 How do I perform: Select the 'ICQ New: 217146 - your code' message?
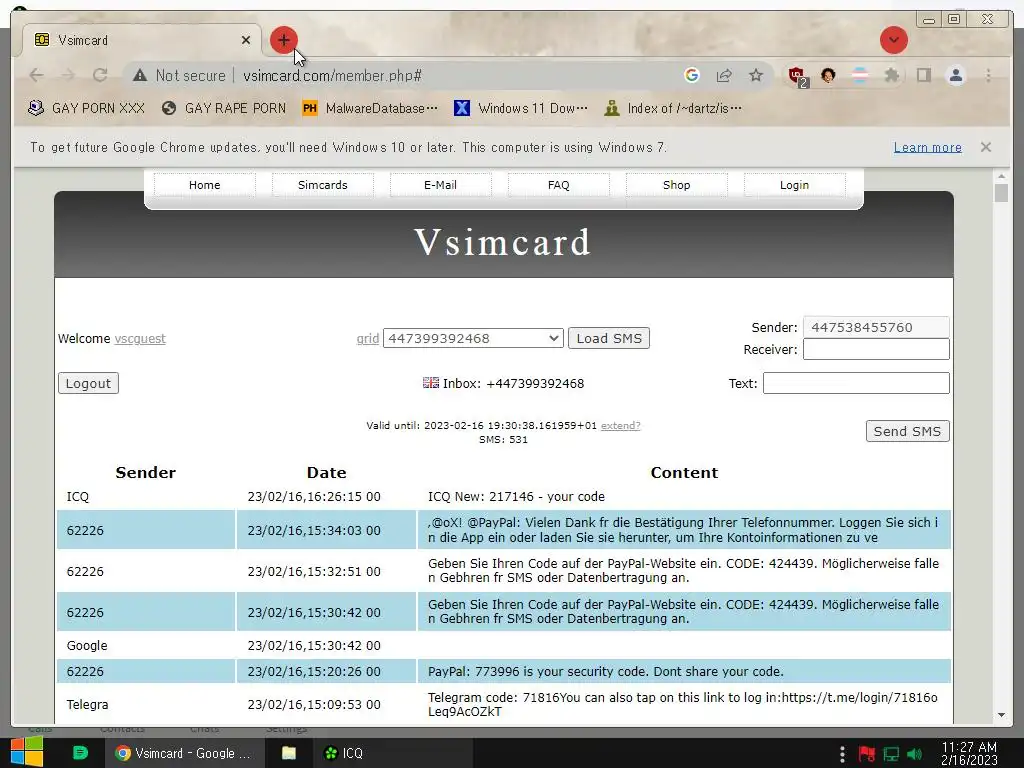click(x=516, y=496)
